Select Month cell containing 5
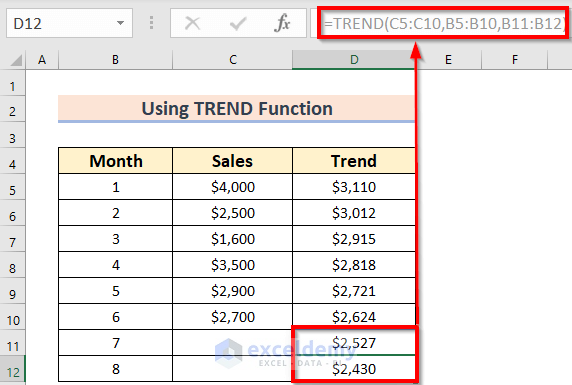The height and width of the screenshot is (385, 572). (x=116, y=291)
